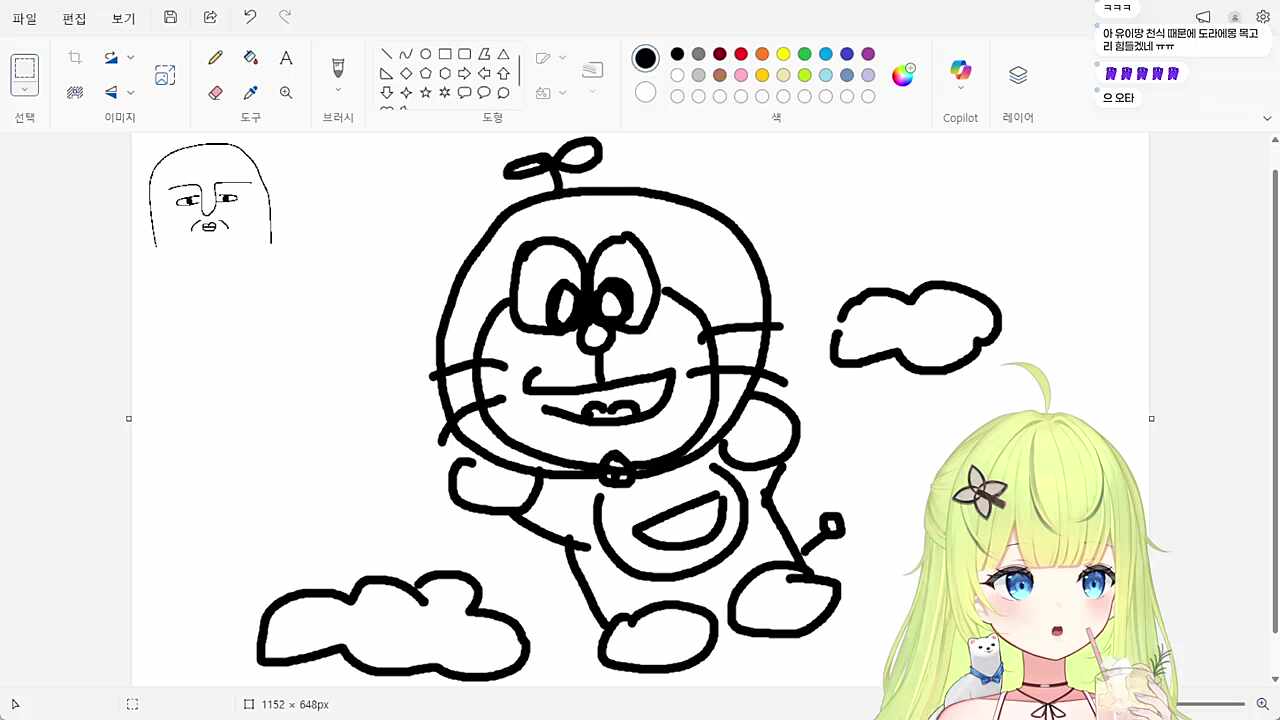Pick the red color swatch
This screenshot has height=720, width=1280.
[x=741, y=54]
